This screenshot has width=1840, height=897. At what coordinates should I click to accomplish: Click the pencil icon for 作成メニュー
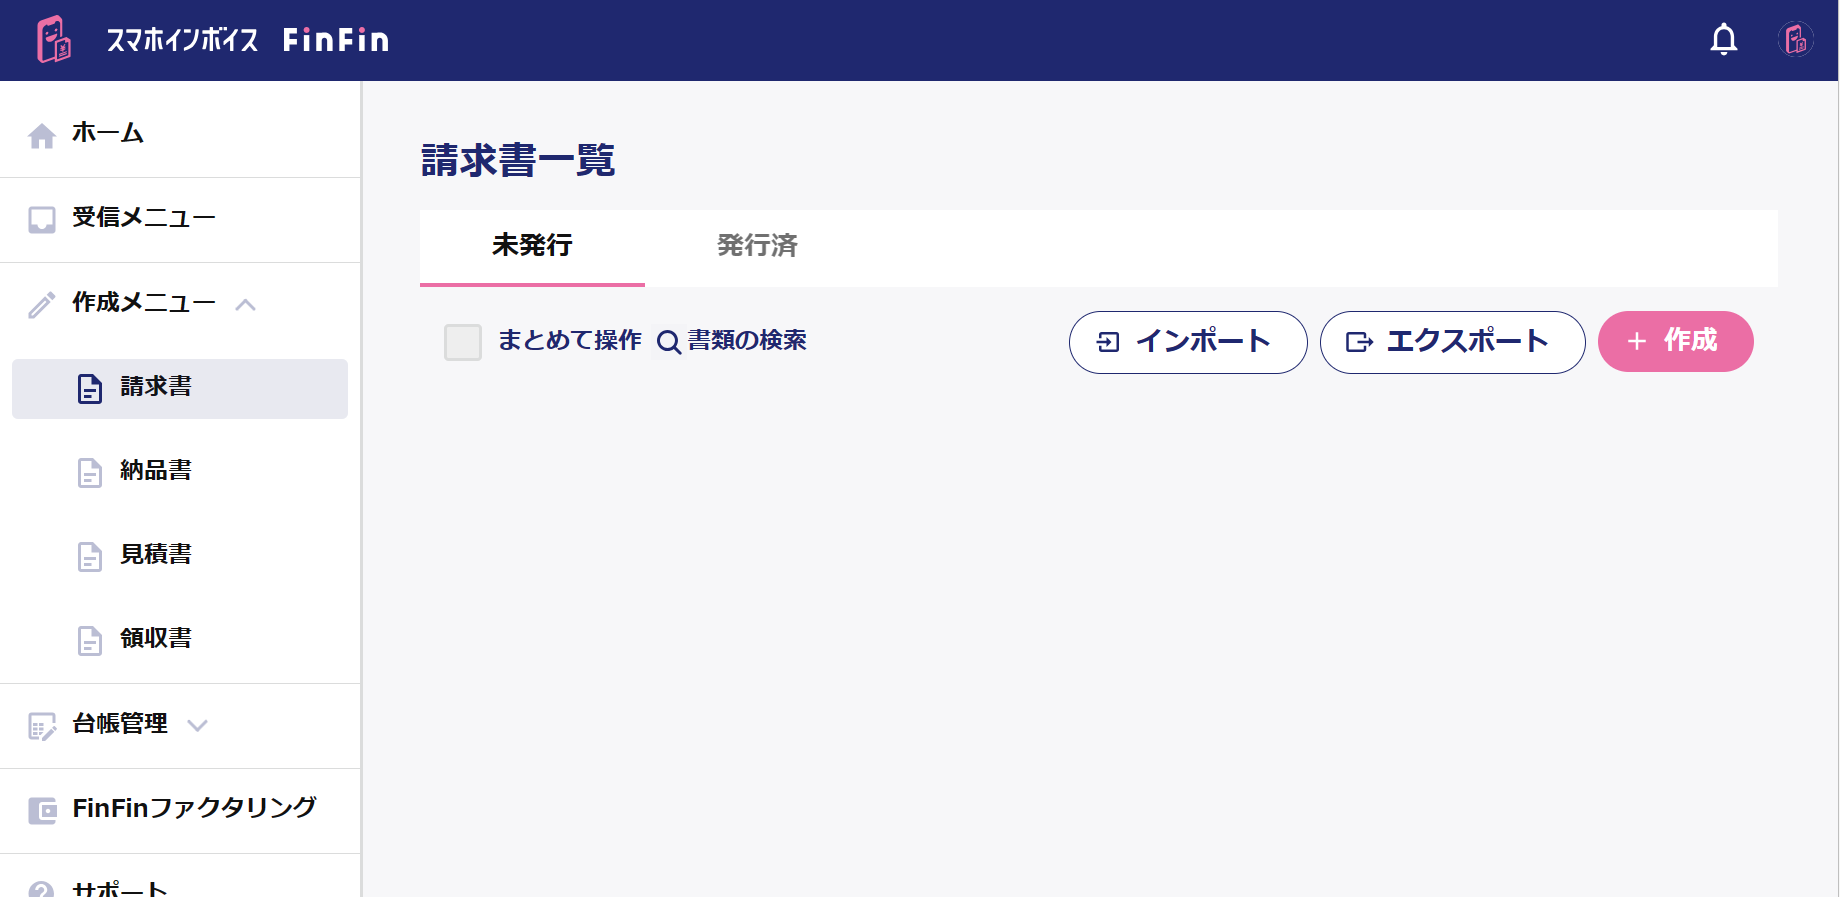click(x=42, y=305)
